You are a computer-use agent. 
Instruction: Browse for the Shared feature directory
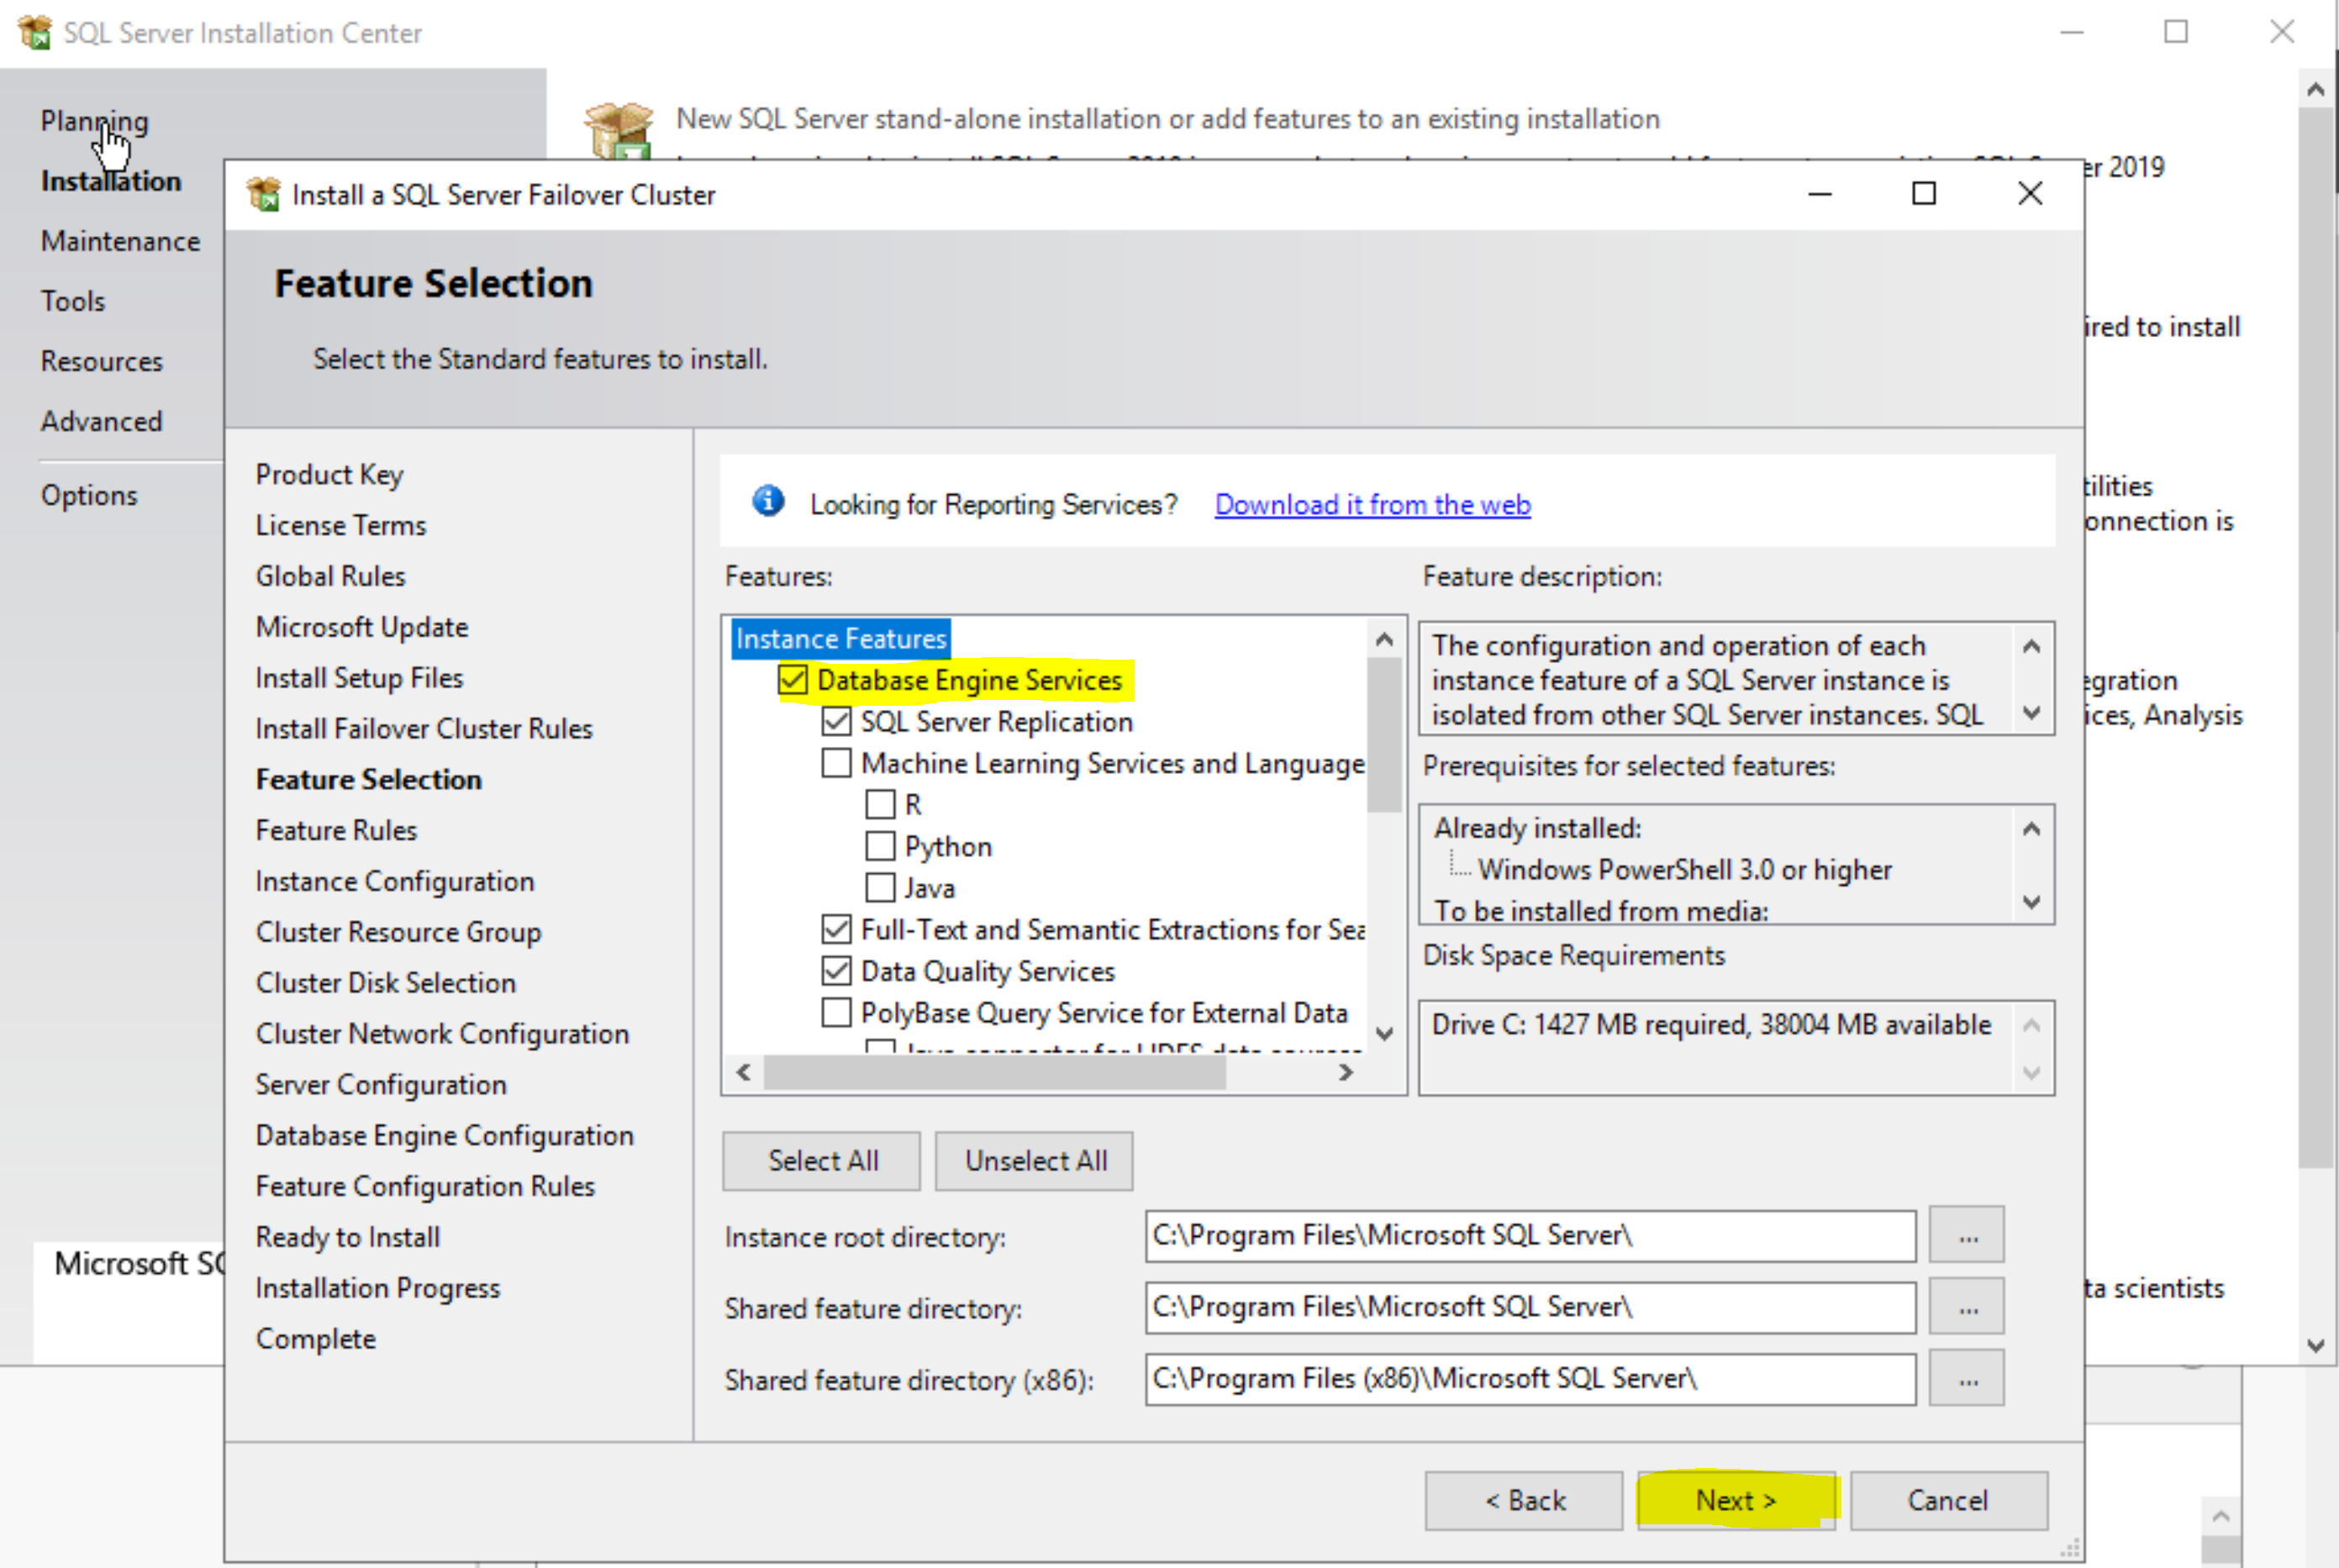(1967, 1307)
